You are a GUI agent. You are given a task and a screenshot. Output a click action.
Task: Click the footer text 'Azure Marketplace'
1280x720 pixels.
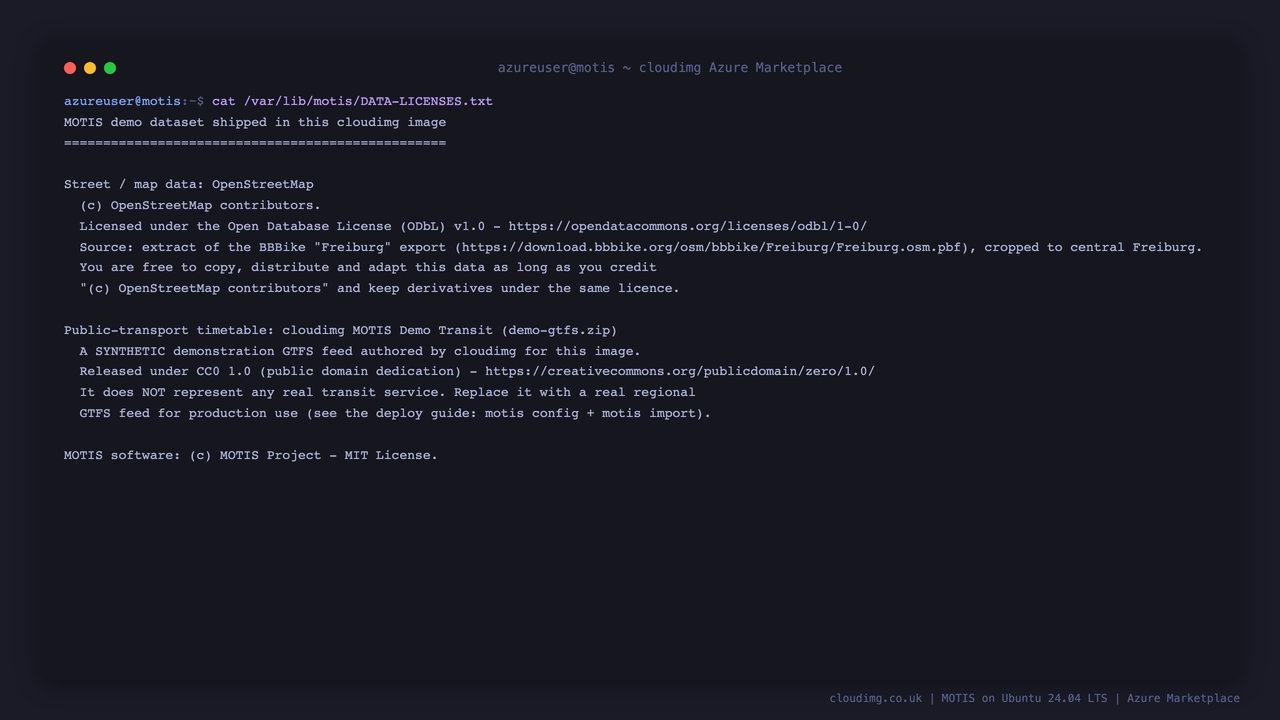(x=1183, y=698)
